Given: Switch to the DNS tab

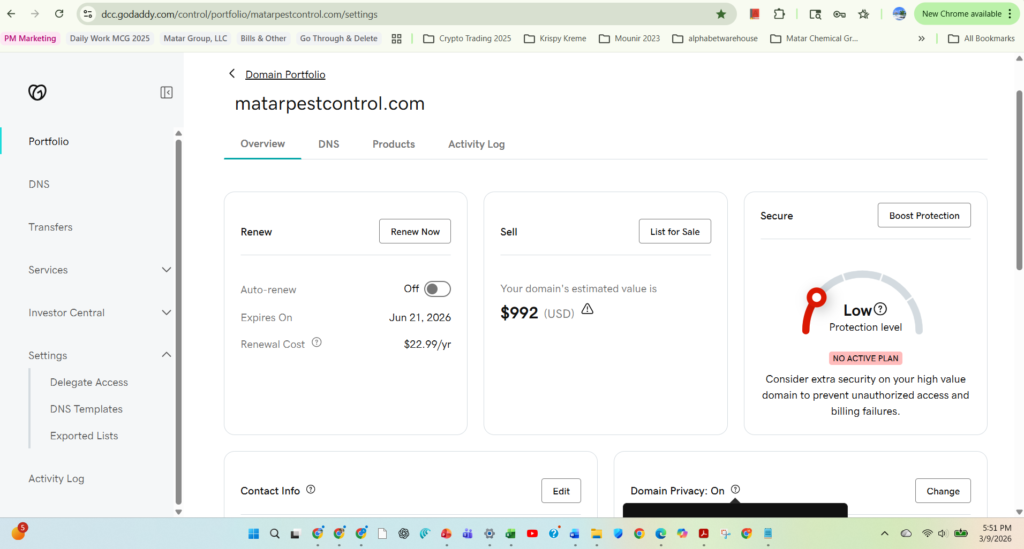Looking at the screenshot, I should (328, 144).
